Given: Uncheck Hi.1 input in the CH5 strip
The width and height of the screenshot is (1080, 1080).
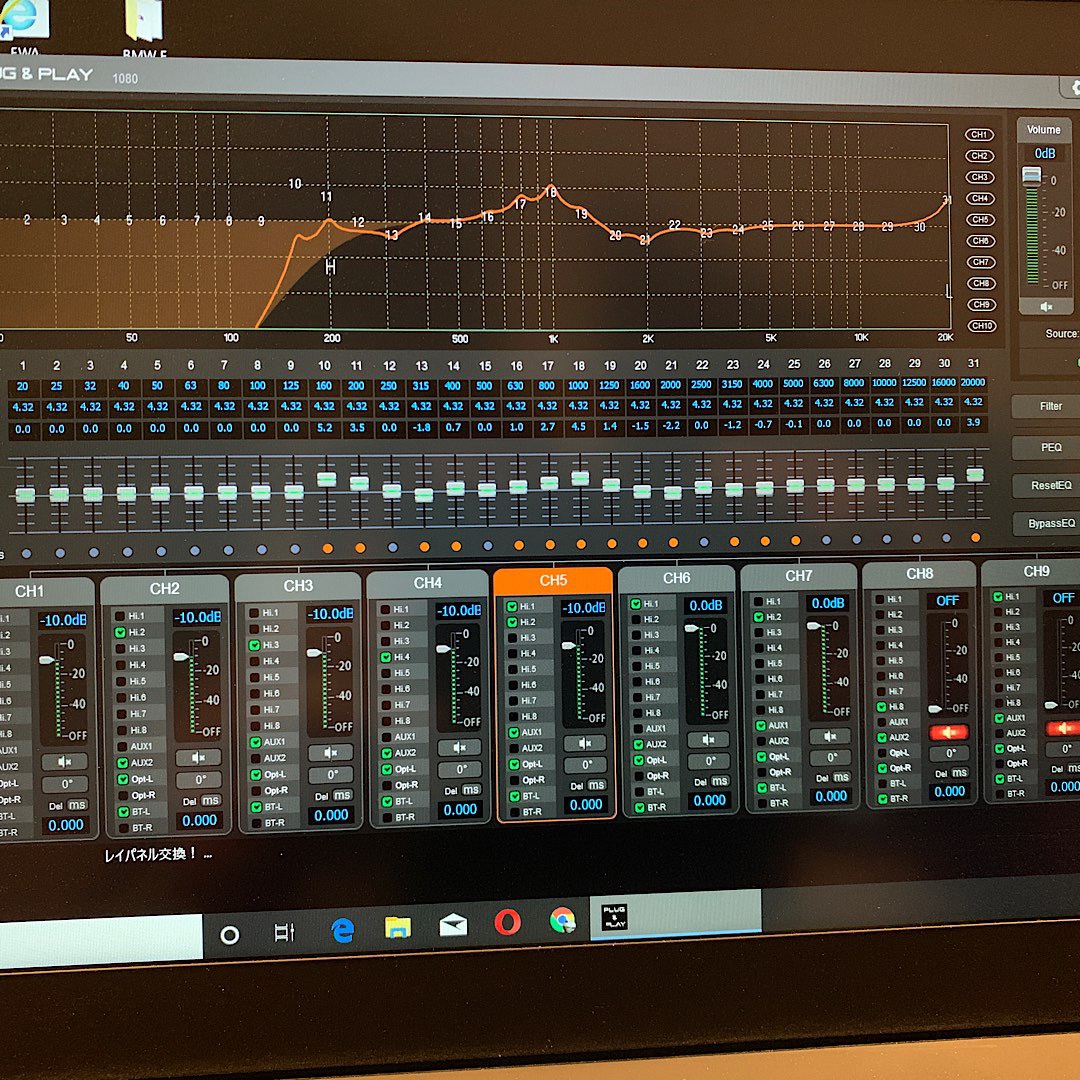Looking at the screenshot, I should click(512, 606).
